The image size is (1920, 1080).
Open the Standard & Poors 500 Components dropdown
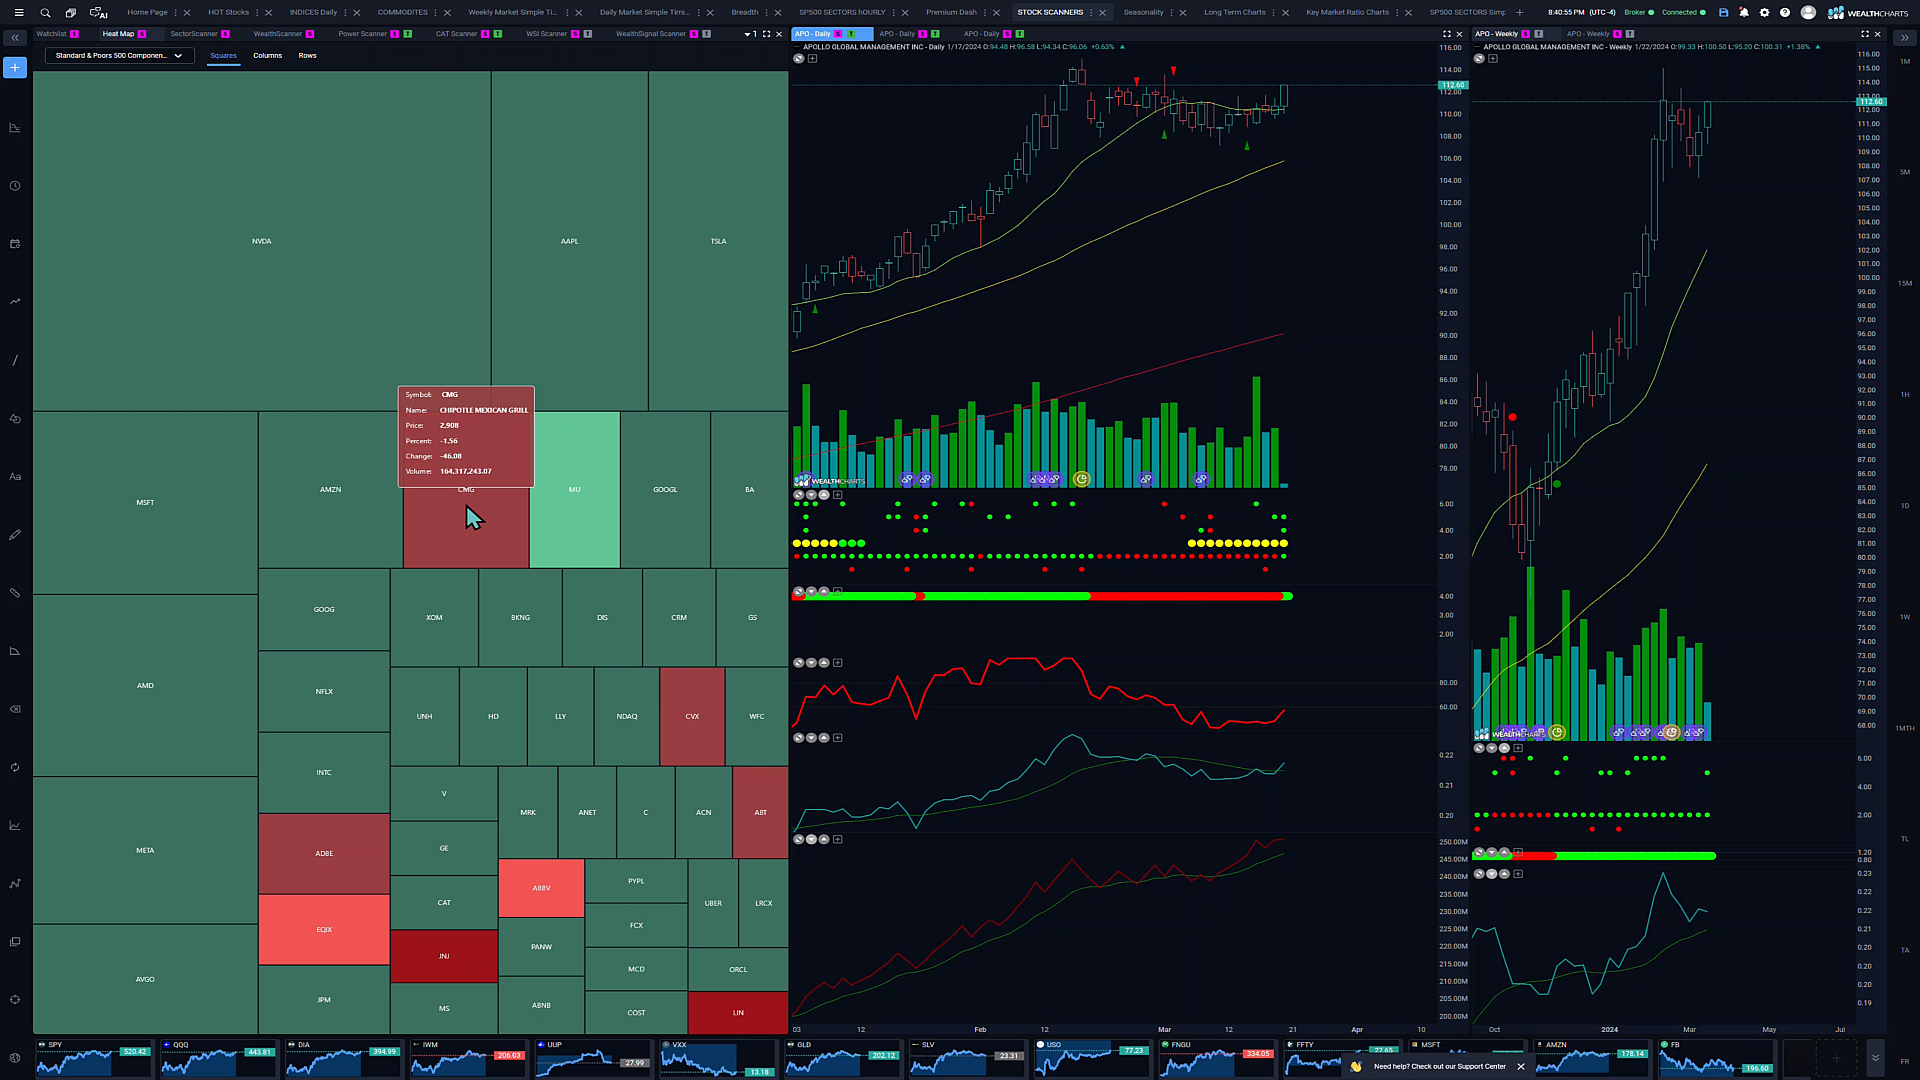(x=119, y=56)
